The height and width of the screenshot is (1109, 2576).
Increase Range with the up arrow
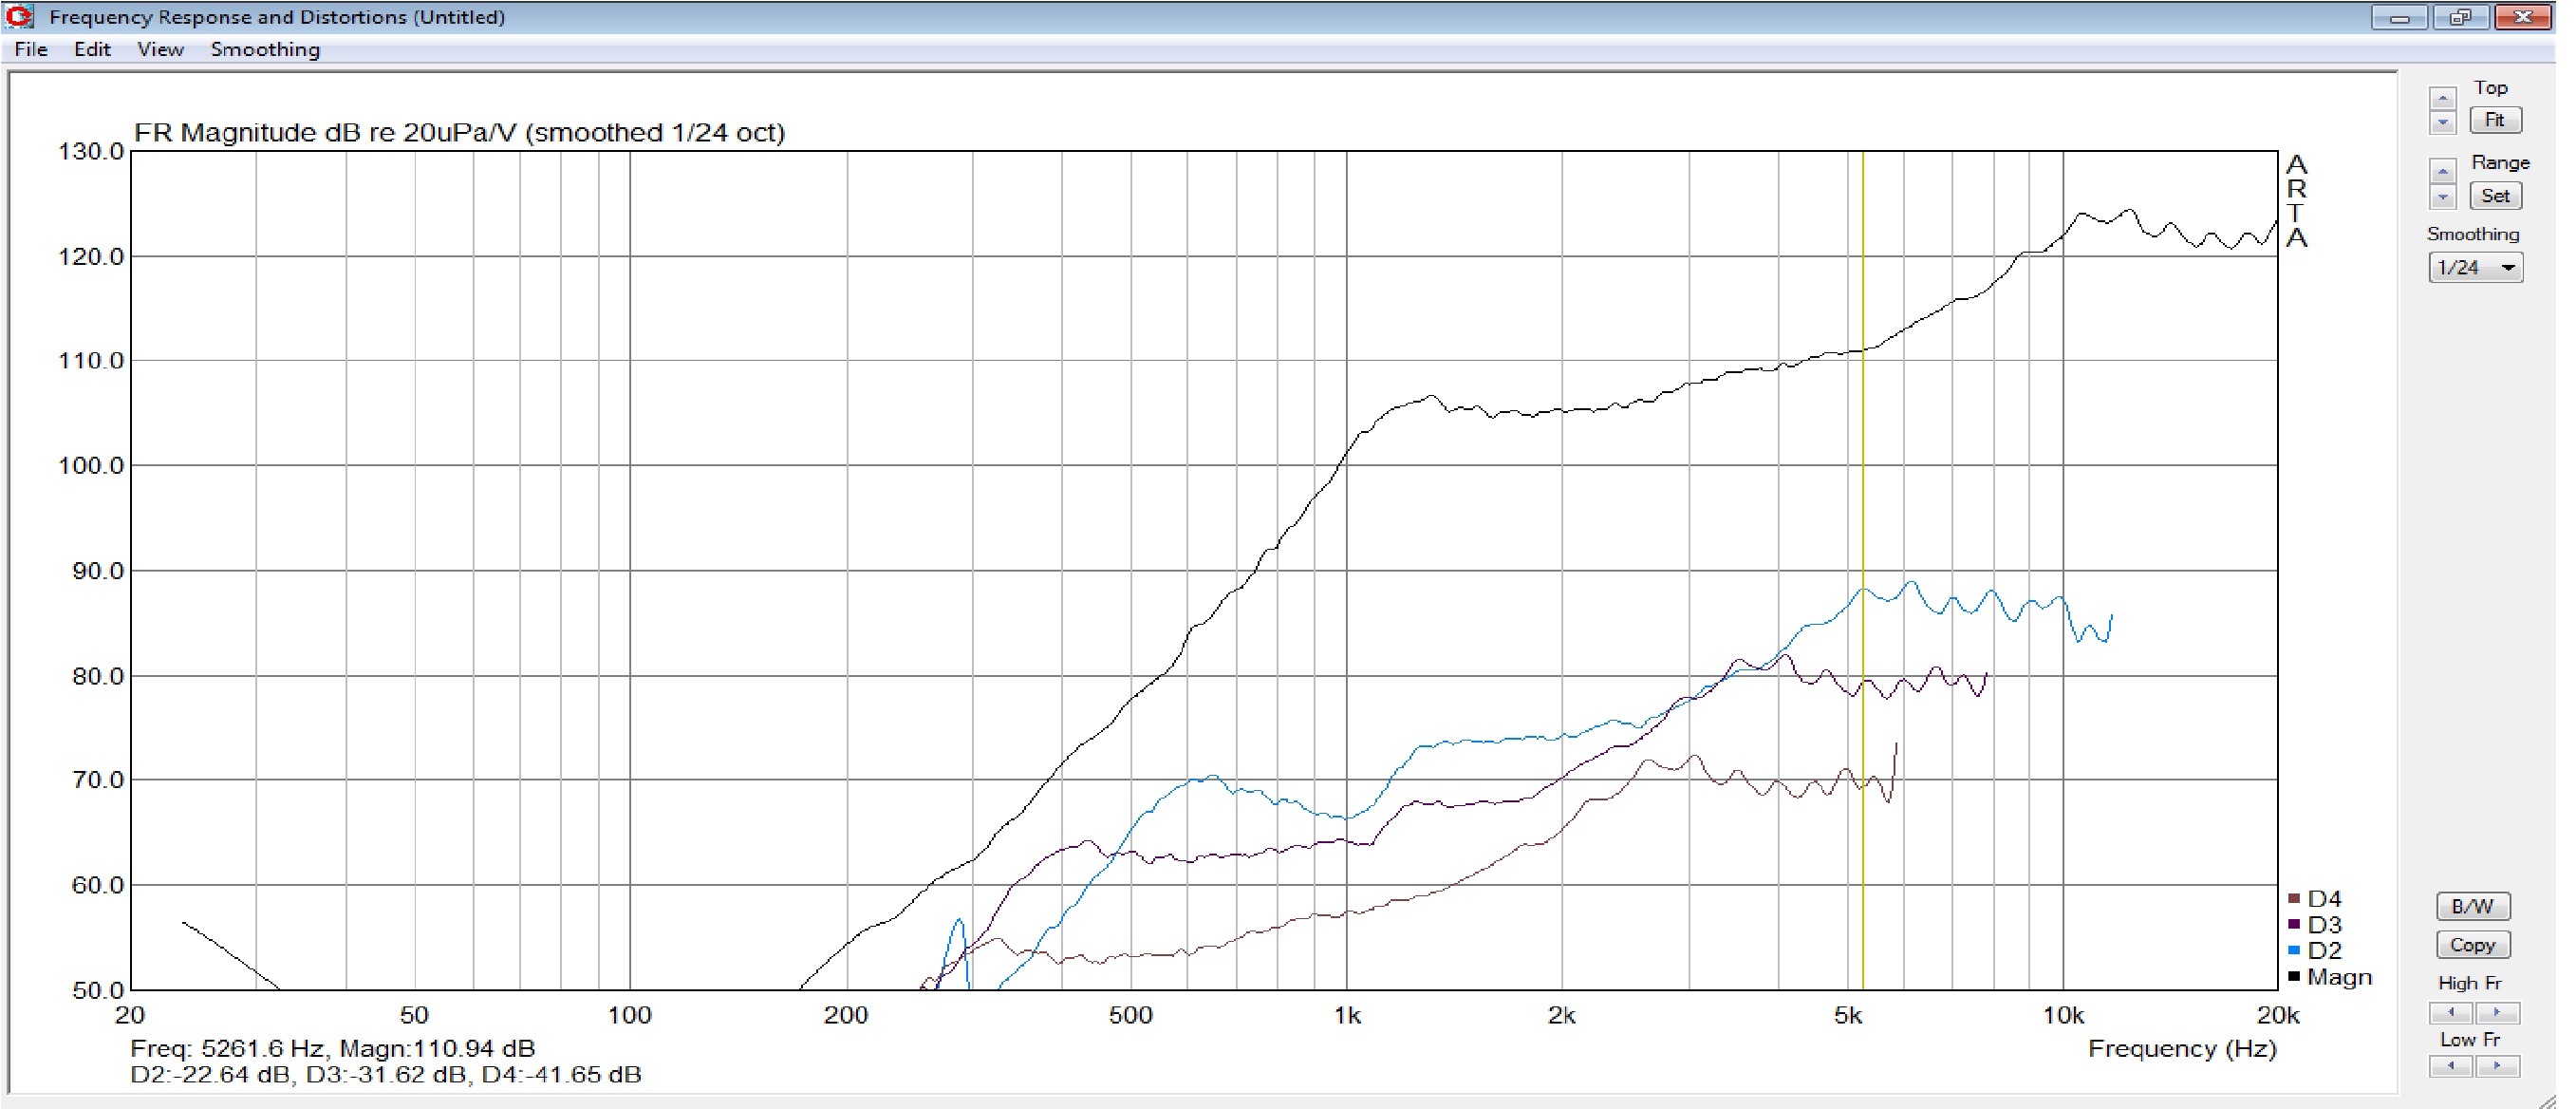(2442, 171)
